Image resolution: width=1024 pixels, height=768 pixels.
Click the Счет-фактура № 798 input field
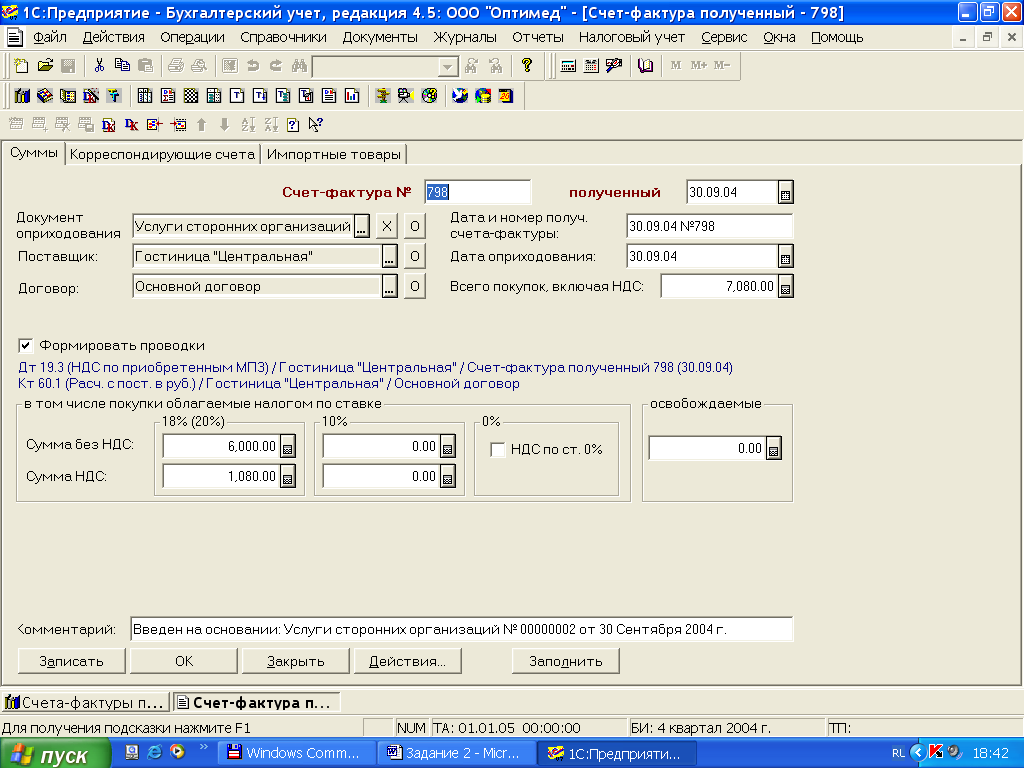477,193
